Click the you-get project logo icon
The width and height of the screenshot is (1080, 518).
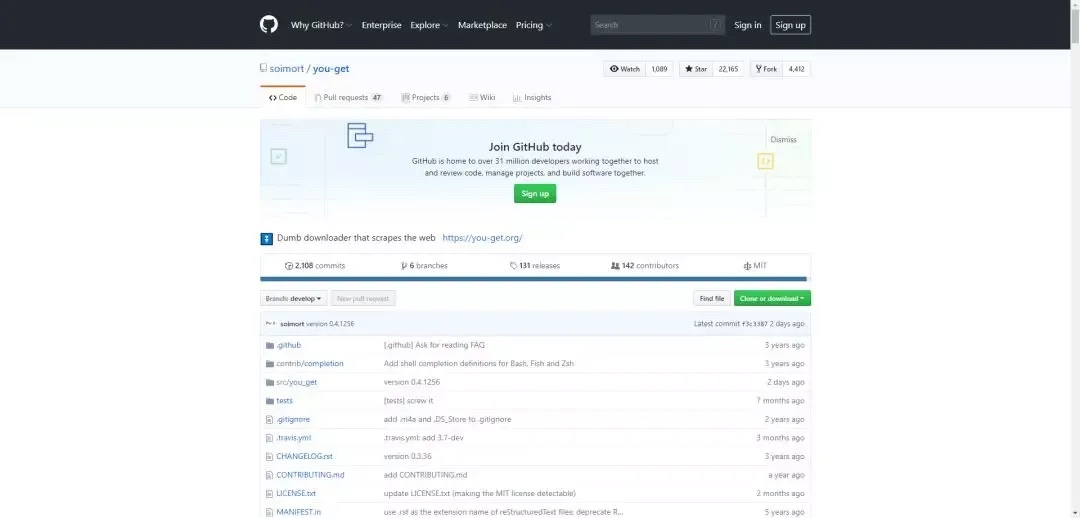267,239
